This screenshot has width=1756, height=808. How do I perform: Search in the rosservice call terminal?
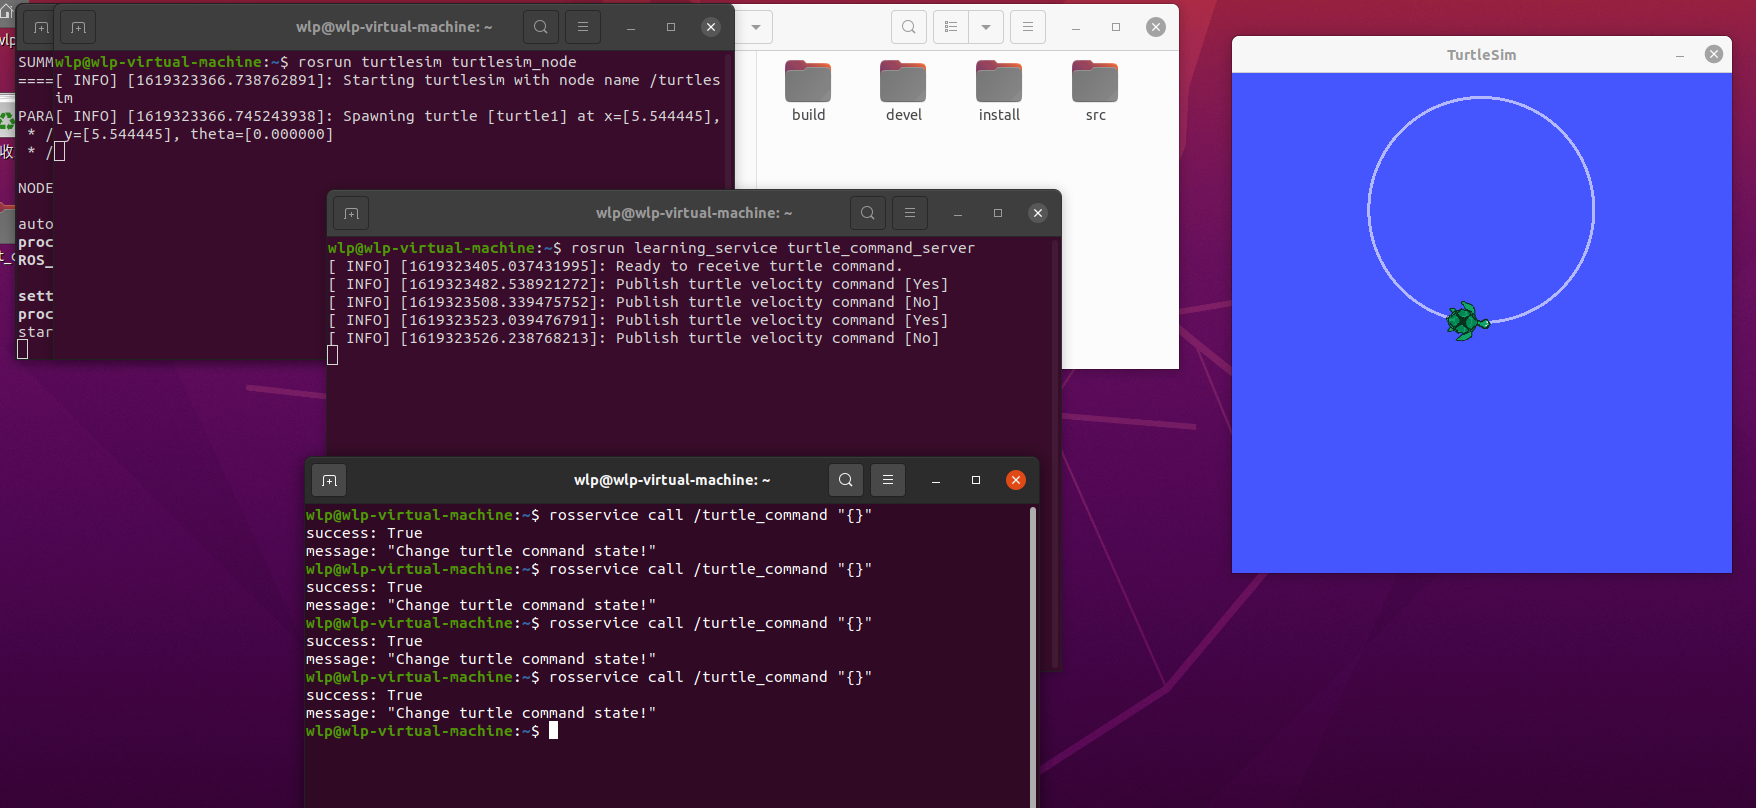point(846,480)
